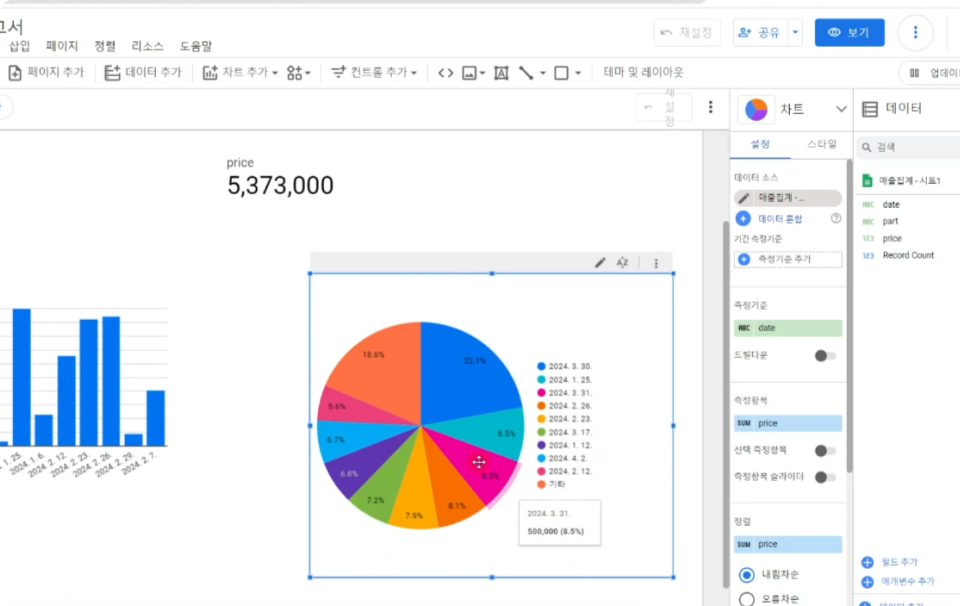Click the sort price chip
Image resolution: width=960 pixels, height=606 pixels.
(788, 544)
